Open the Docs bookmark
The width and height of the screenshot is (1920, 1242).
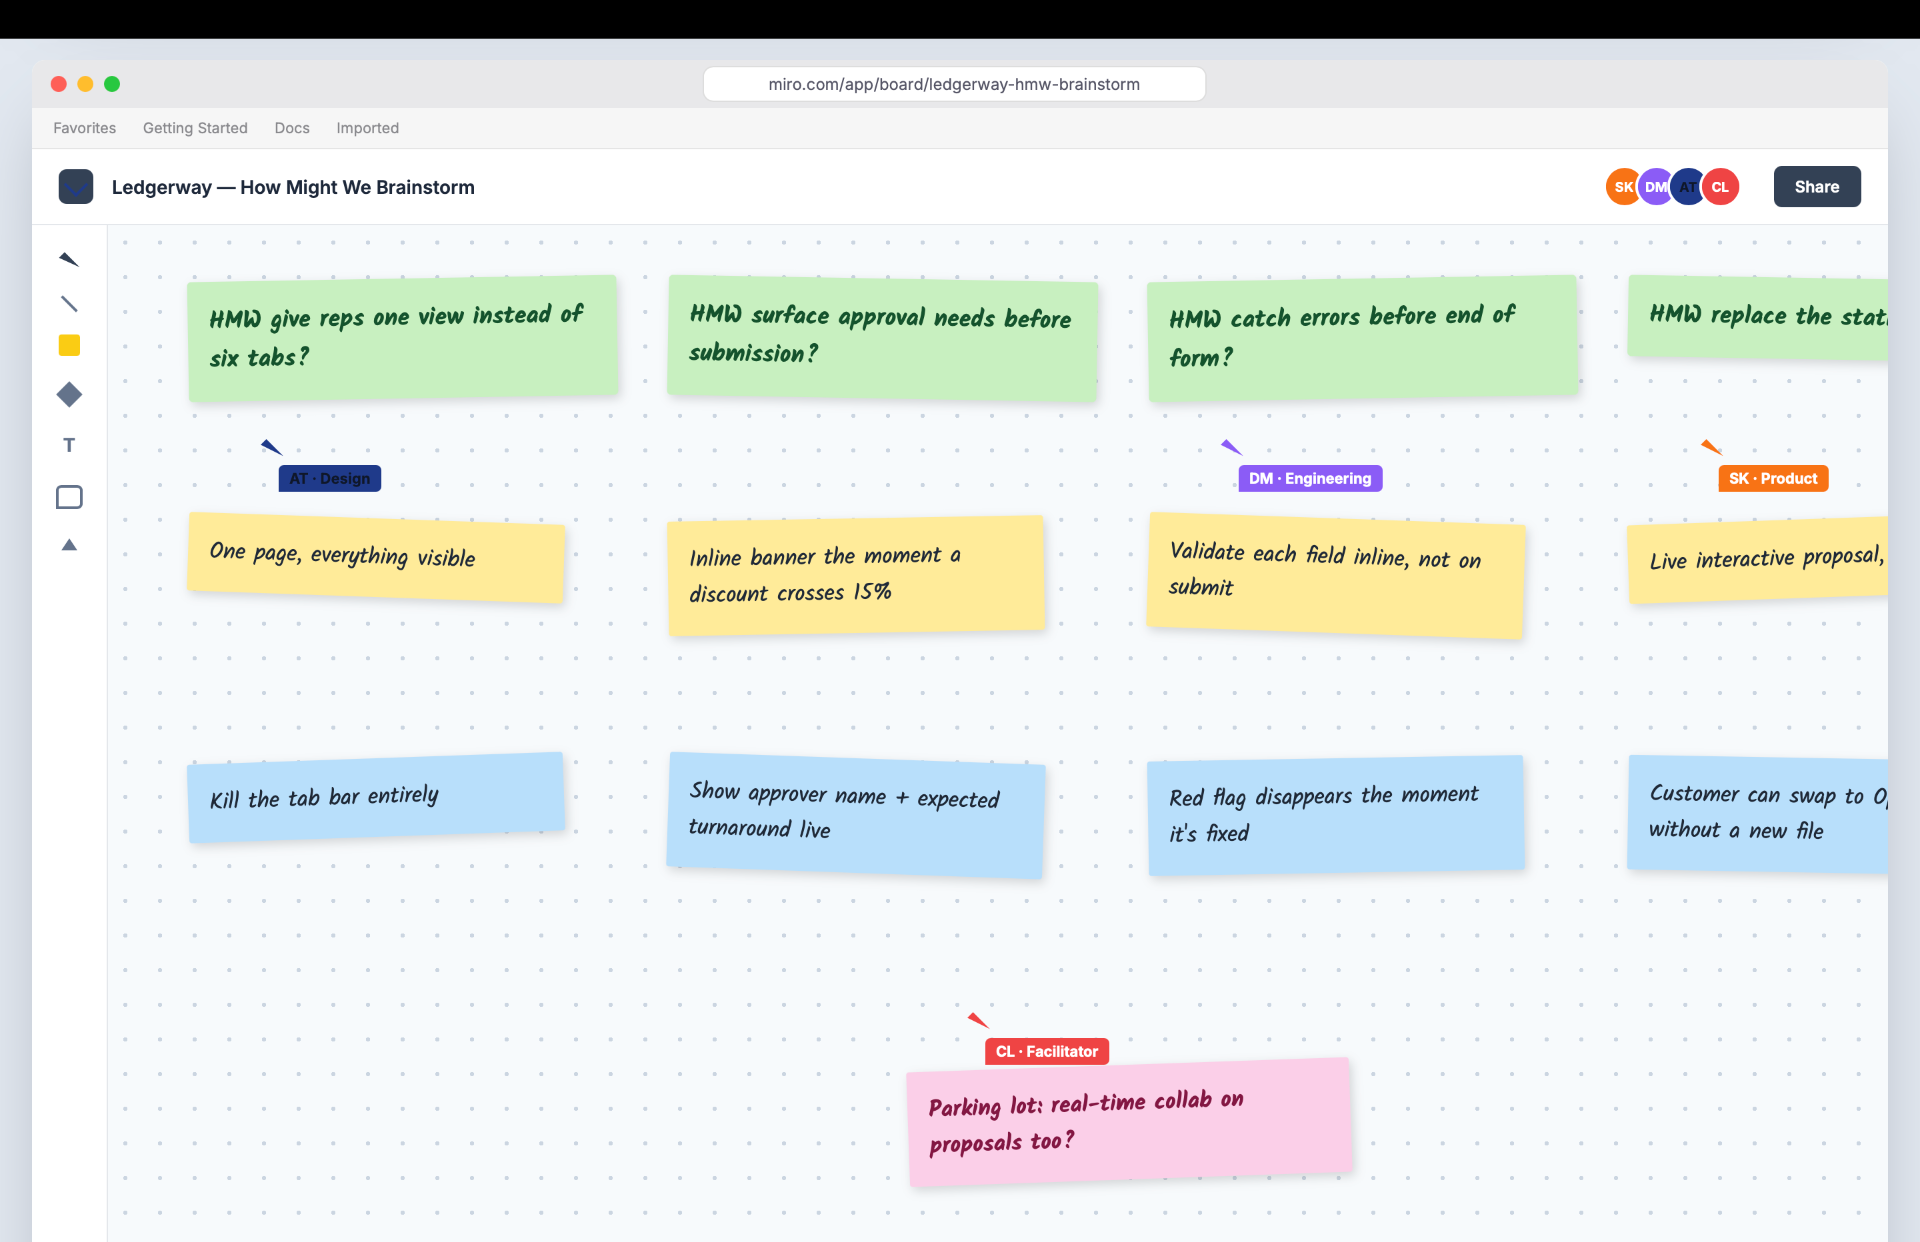click(292, 128)
